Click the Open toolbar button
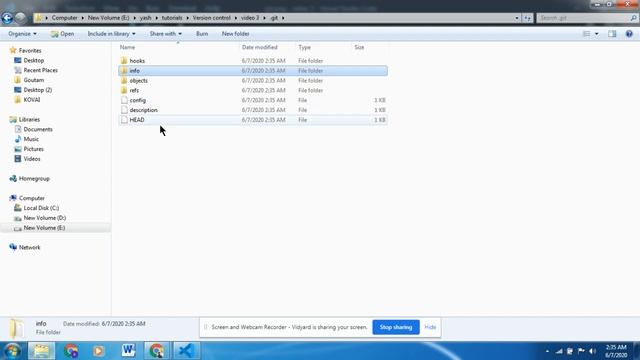 [62, 34]
